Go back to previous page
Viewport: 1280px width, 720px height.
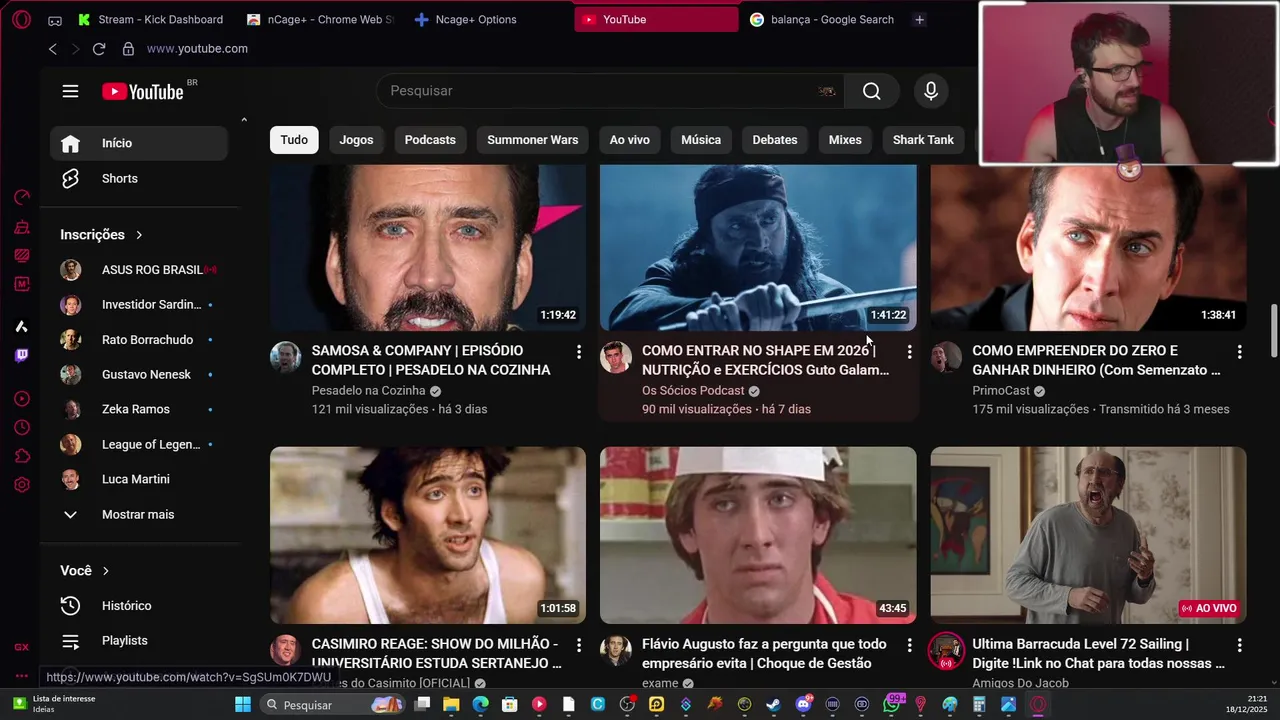tap(53, 49)
